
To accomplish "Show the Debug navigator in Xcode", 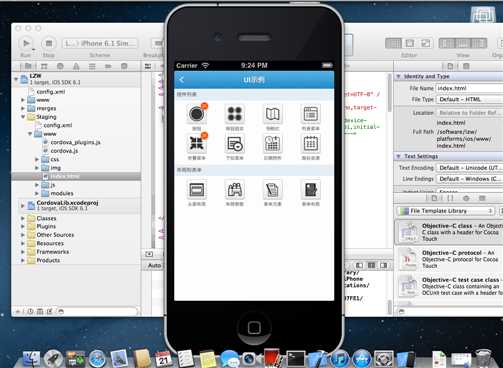I will pyautogui.click(x=92, y=66).
